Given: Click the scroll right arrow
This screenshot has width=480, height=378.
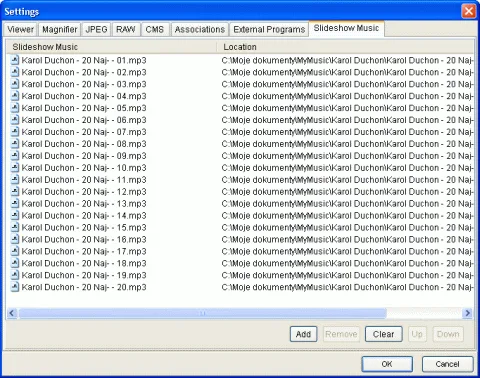Looking at the screenshot, I should pyautogui.click(x=467, y=313).
